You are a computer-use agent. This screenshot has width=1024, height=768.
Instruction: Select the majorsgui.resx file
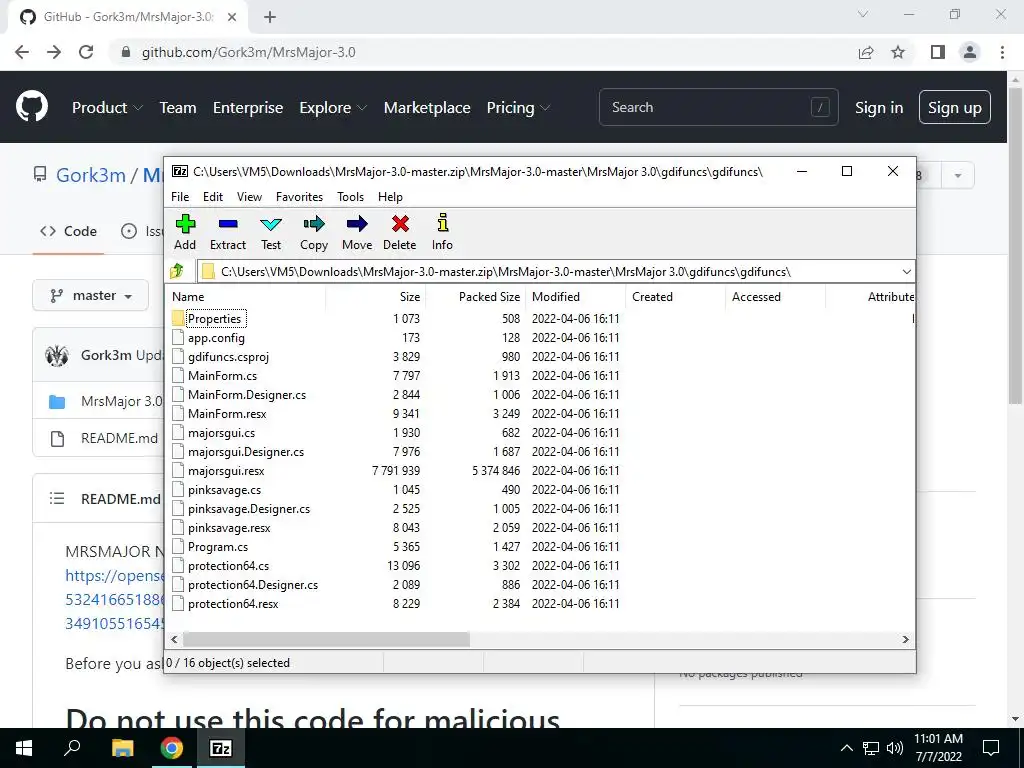click(x=226, y=471)
